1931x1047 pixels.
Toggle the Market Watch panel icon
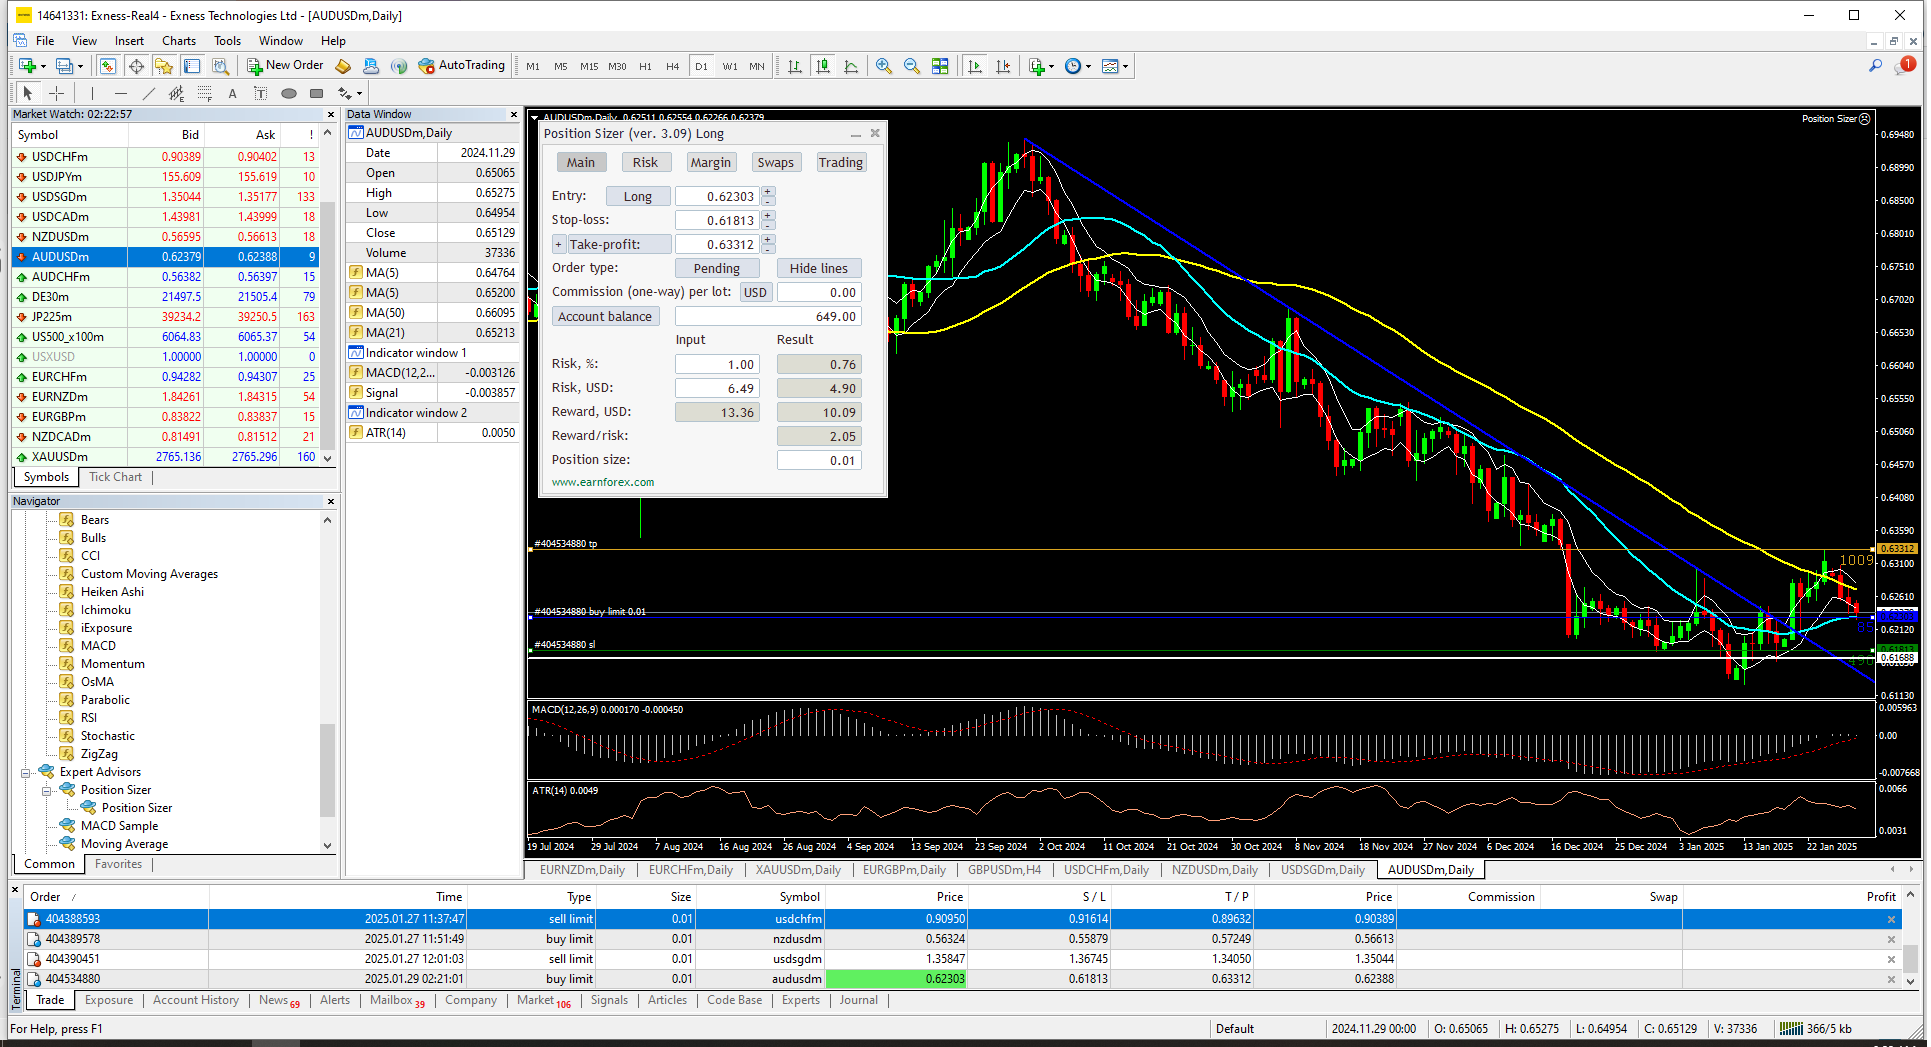[x=107, y=66]
